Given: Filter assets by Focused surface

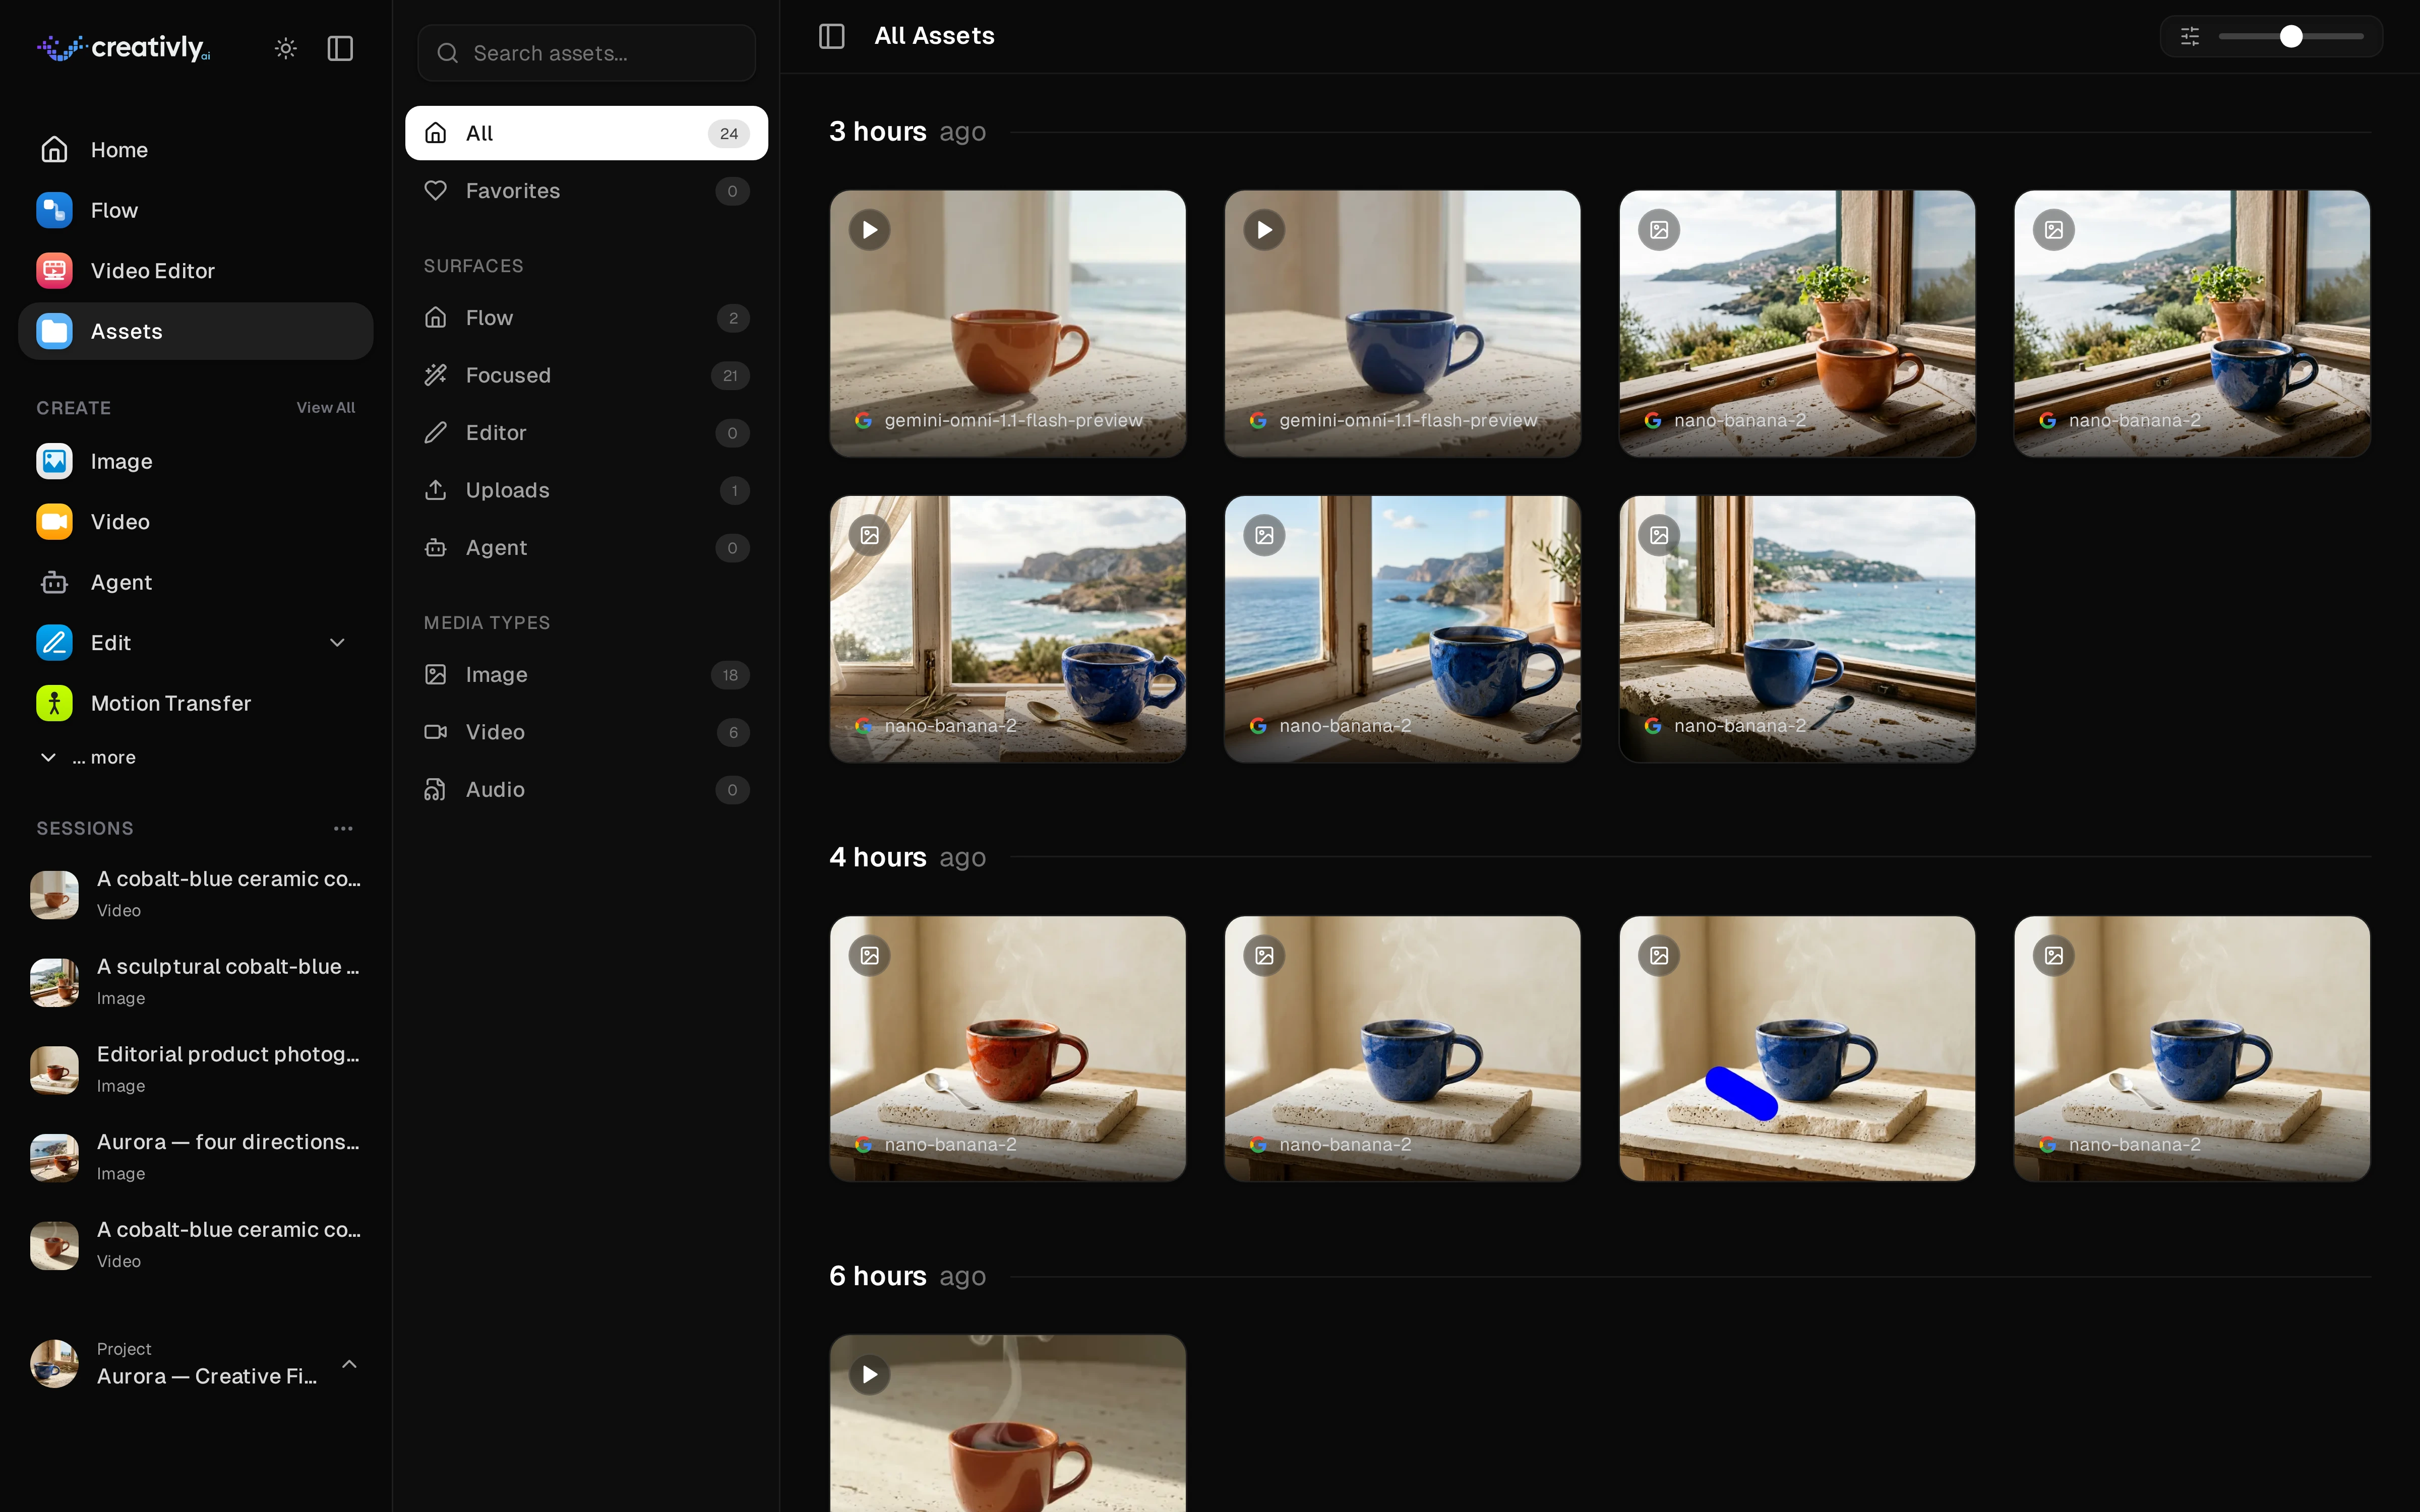Looking at the screenshot, I should [x=587, y=375].
